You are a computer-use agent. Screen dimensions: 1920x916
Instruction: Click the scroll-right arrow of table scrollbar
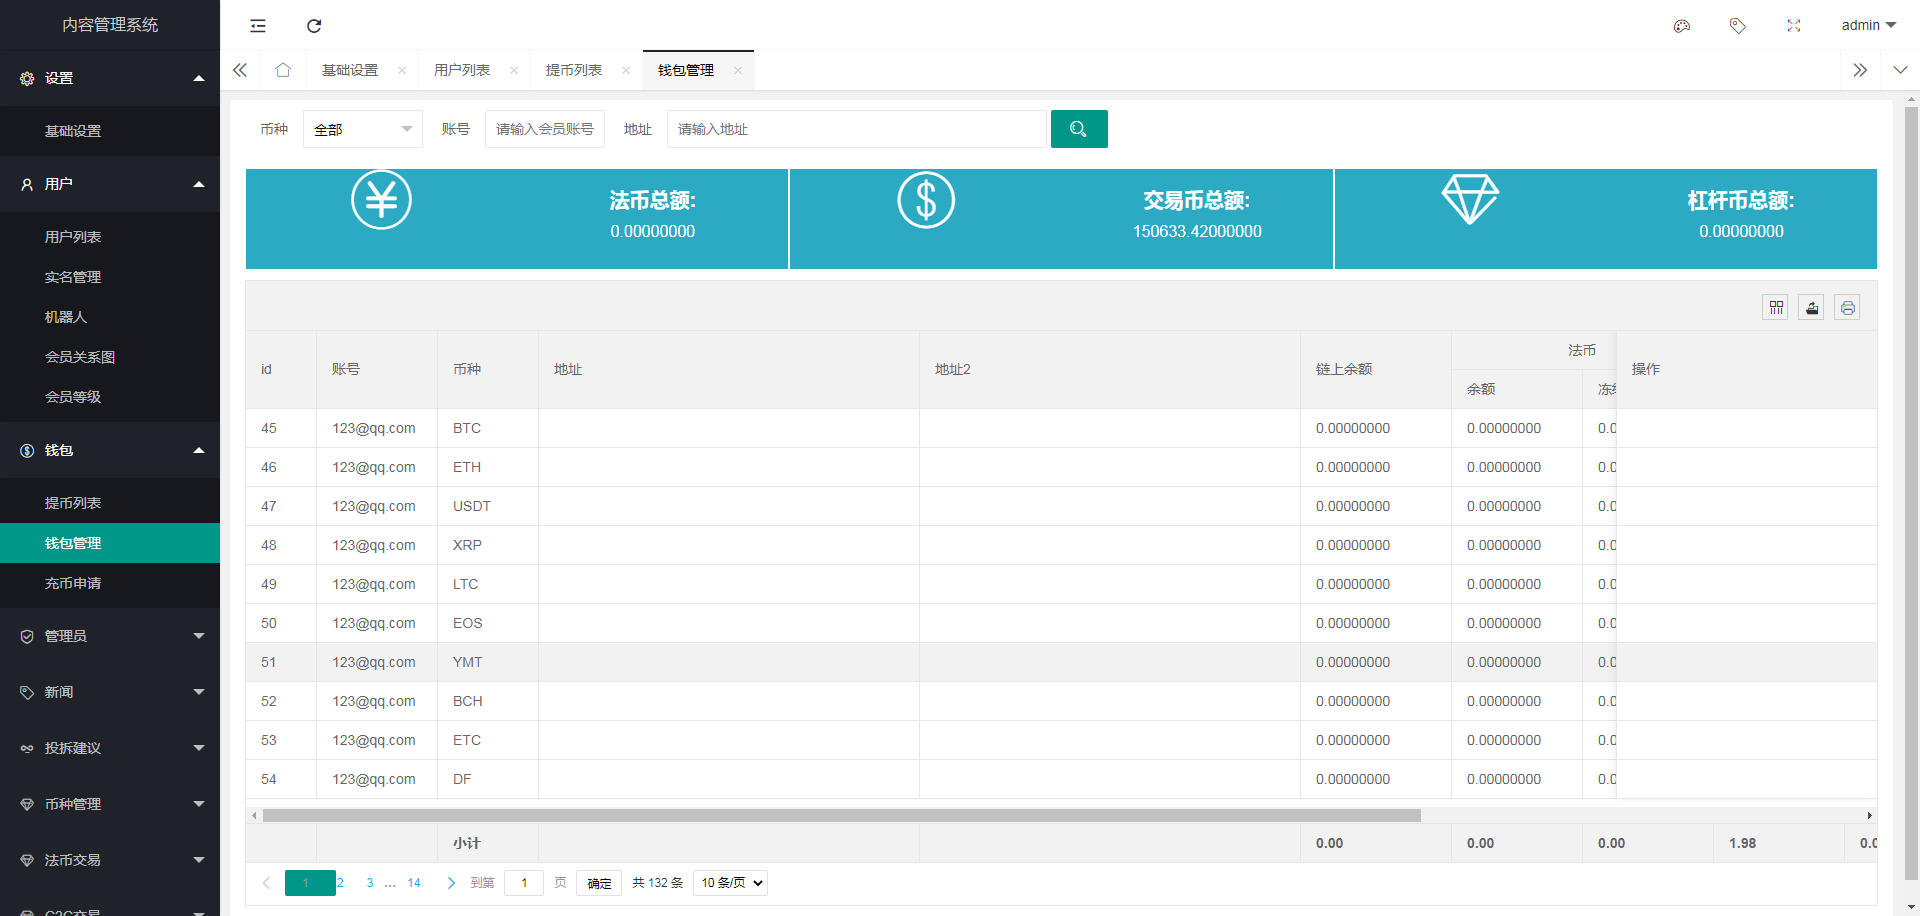point(1869,816)
